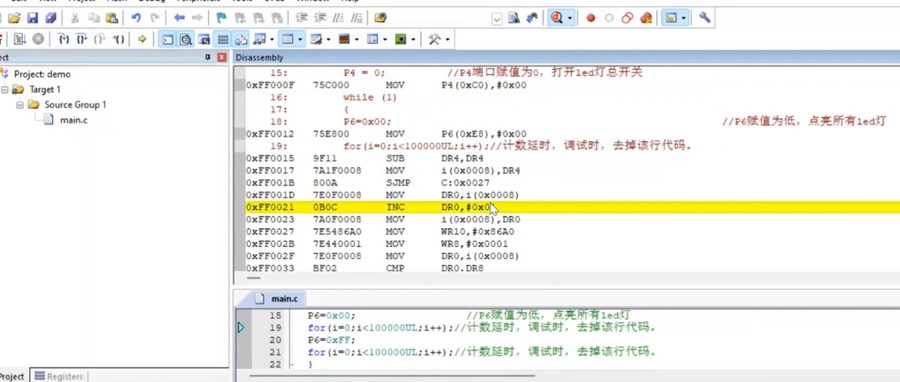Open Configuration with the wrench icon
The height and width of the screenshot is (382, 900).
coord(704,18)
